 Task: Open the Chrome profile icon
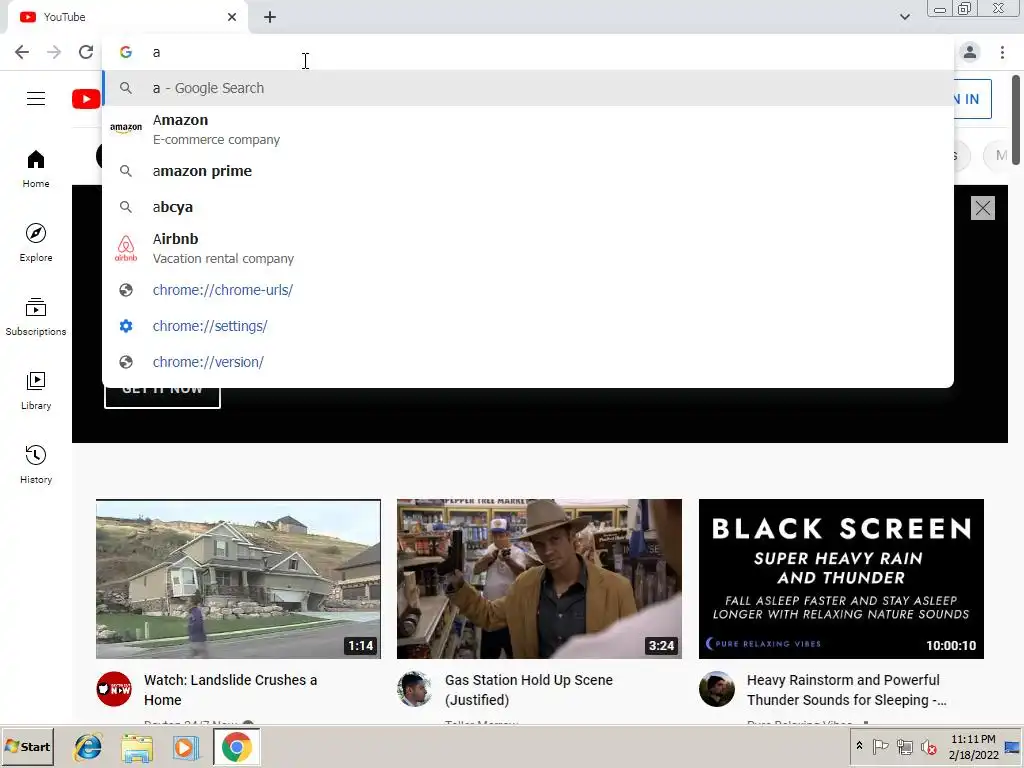tap(970, 52)
